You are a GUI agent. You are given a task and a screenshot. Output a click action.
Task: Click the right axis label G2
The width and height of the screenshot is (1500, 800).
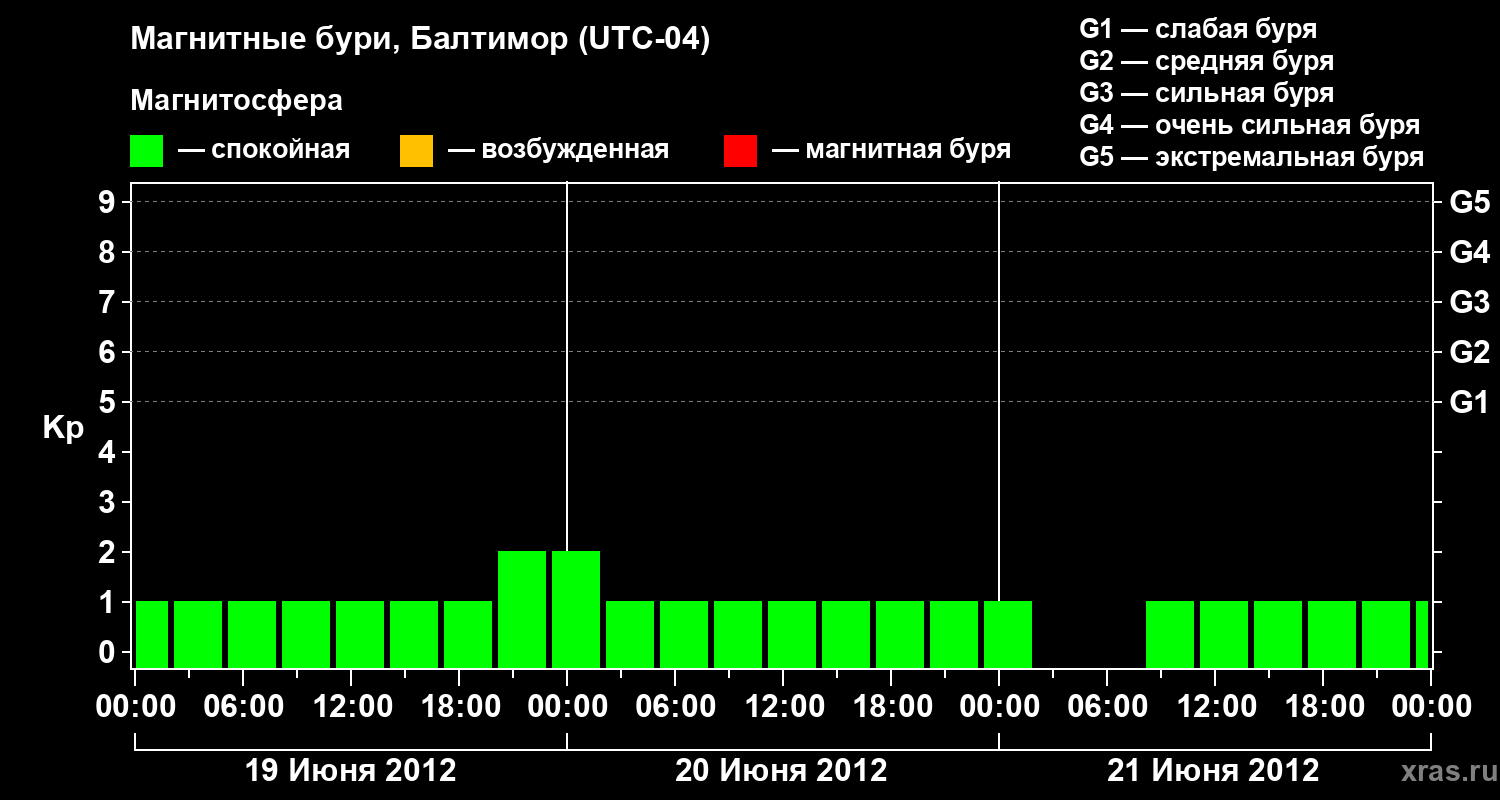click(x=1470, y=352)
